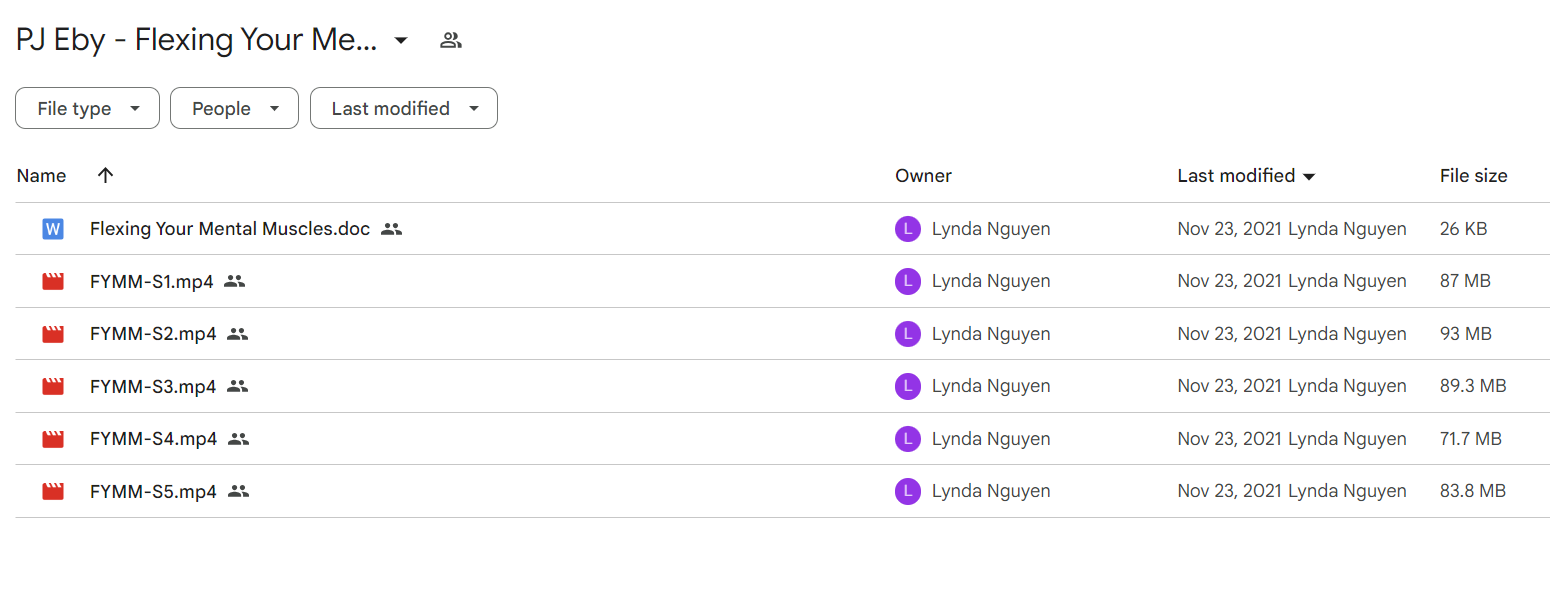Image resolution: width=1550 pixels, height=592 pixels.
Task: Click the sort direction arrow next to Name
Action: [x=105, y=175]
